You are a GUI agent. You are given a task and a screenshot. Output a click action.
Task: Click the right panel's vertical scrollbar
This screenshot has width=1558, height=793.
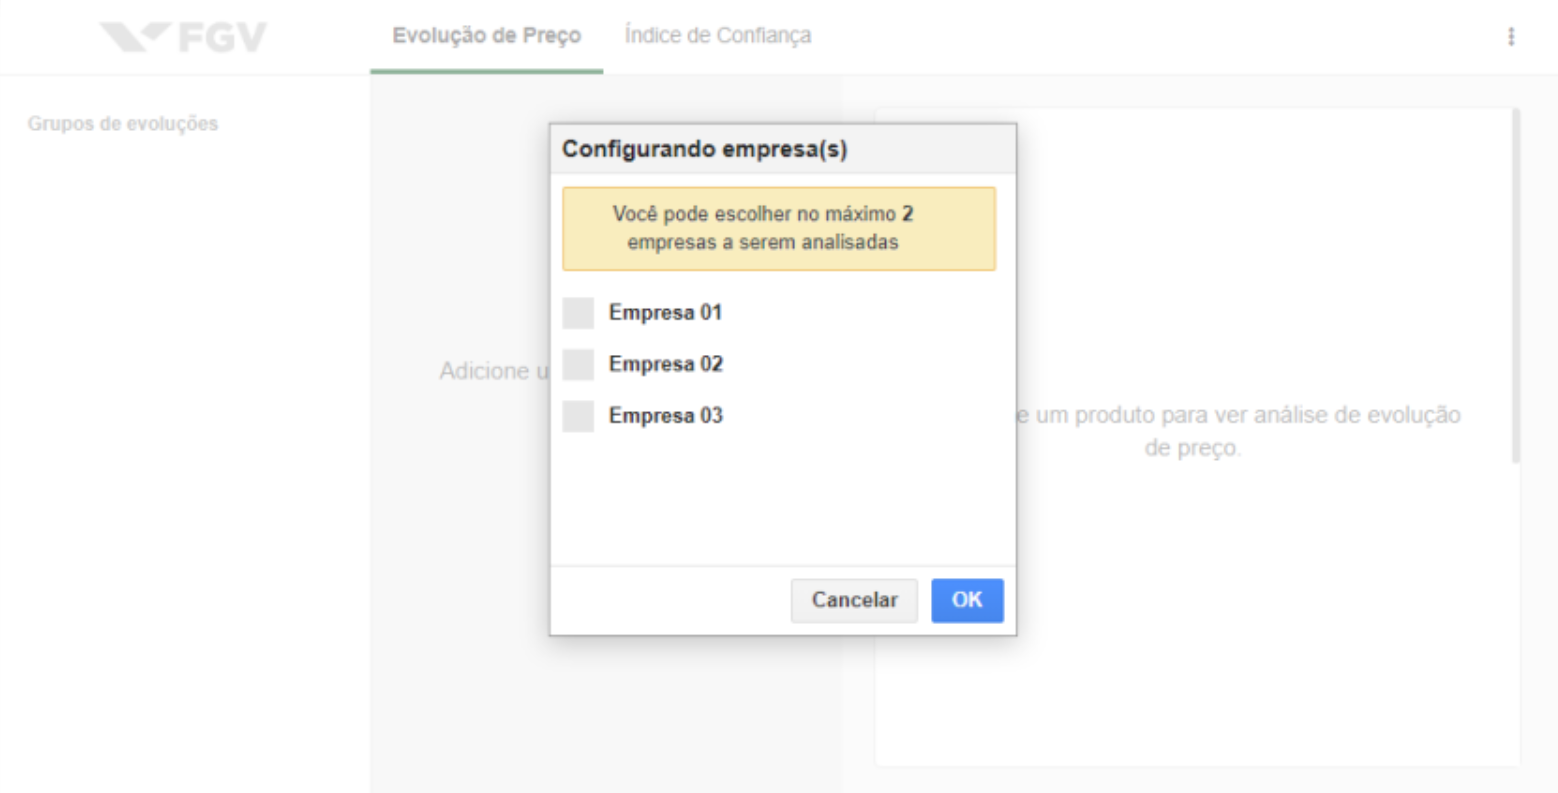click(1516, 286)
